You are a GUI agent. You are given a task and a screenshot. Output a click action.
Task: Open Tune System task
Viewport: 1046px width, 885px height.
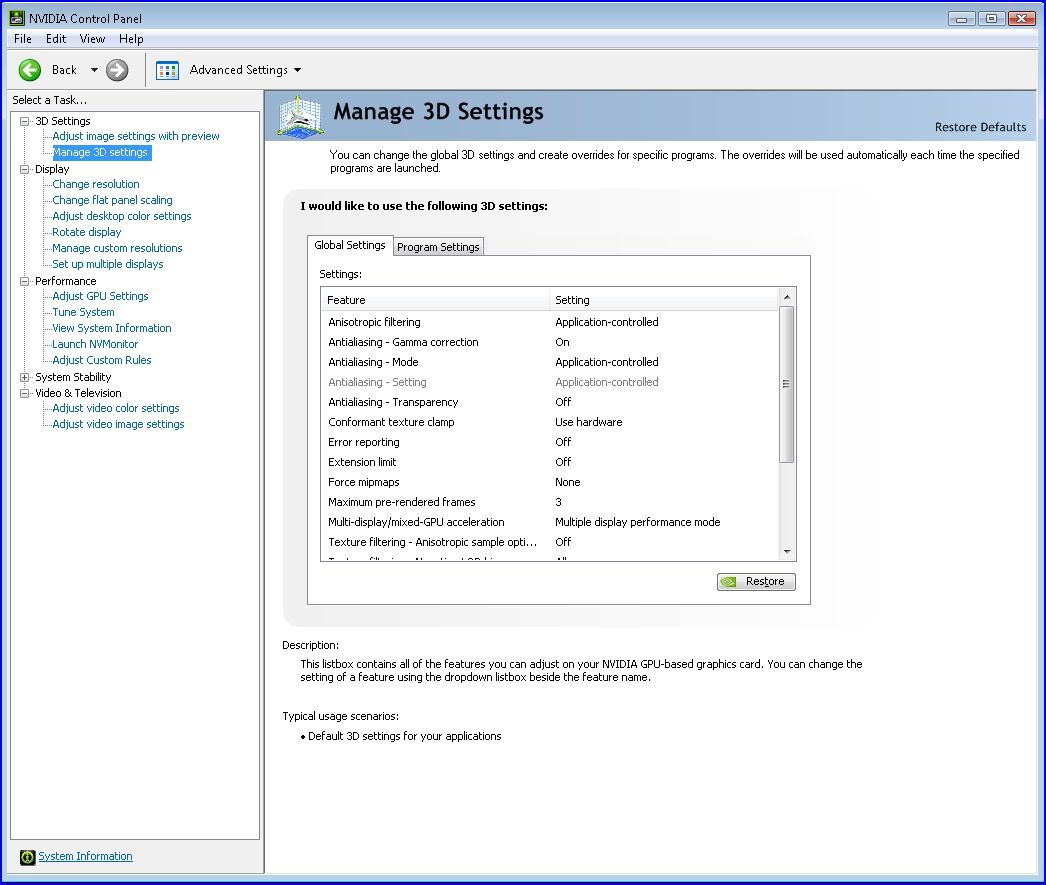[83, 312]
